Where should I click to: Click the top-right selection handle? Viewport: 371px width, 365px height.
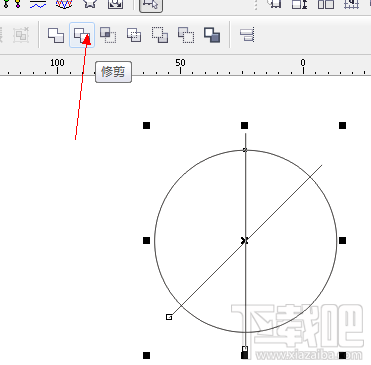tap(342, 125)
